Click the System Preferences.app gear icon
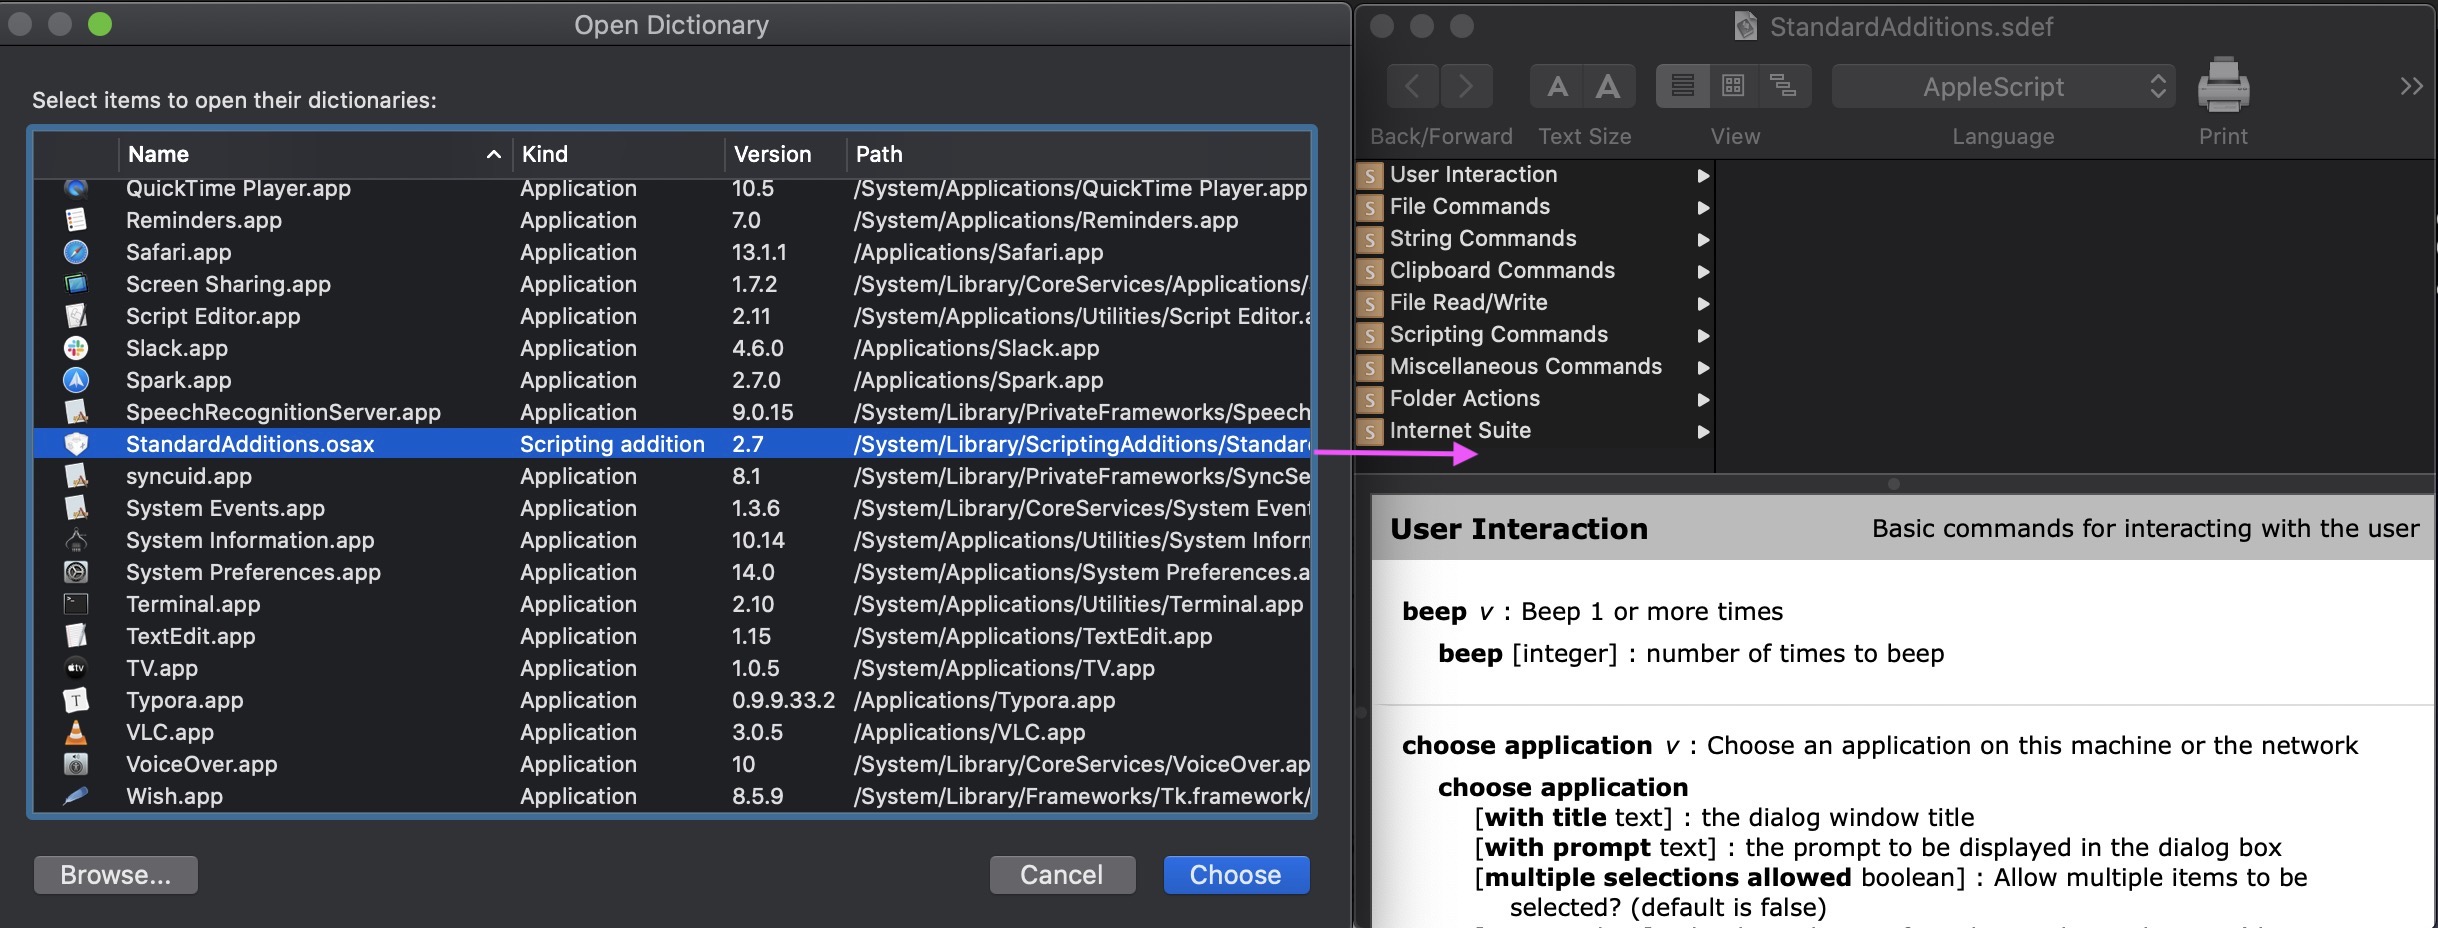 [x=76, y=572]
